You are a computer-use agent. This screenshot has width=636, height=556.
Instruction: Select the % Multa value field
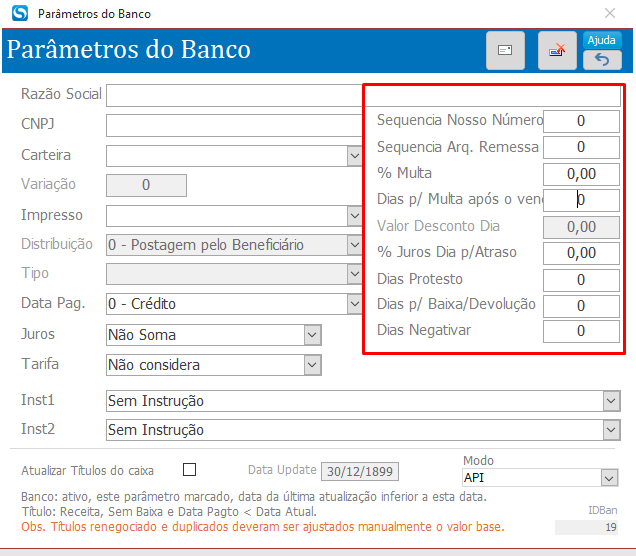(581, 173)
